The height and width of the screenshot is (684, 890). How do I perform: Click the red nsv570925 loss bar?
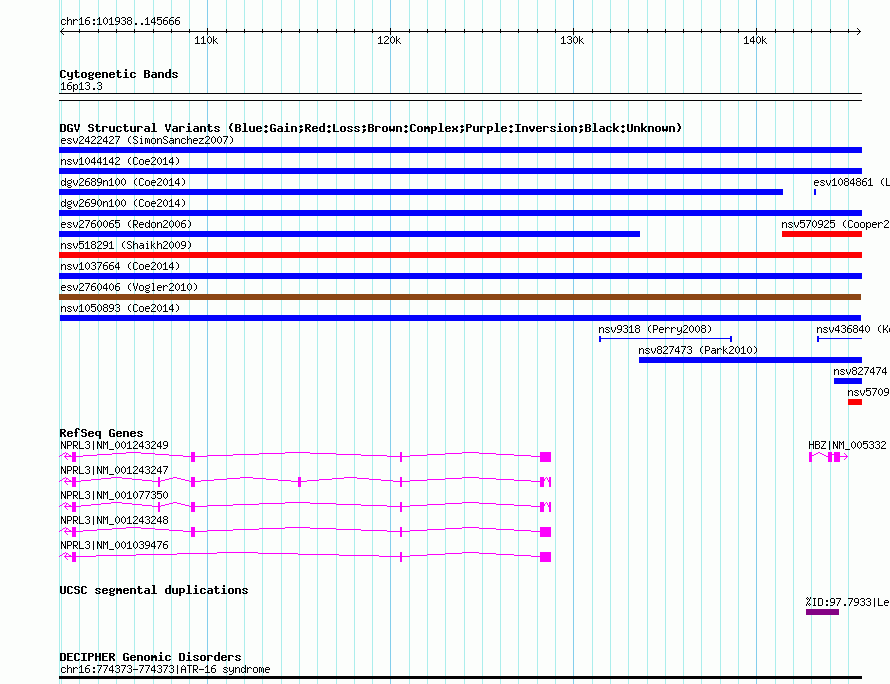click(822, 234)
